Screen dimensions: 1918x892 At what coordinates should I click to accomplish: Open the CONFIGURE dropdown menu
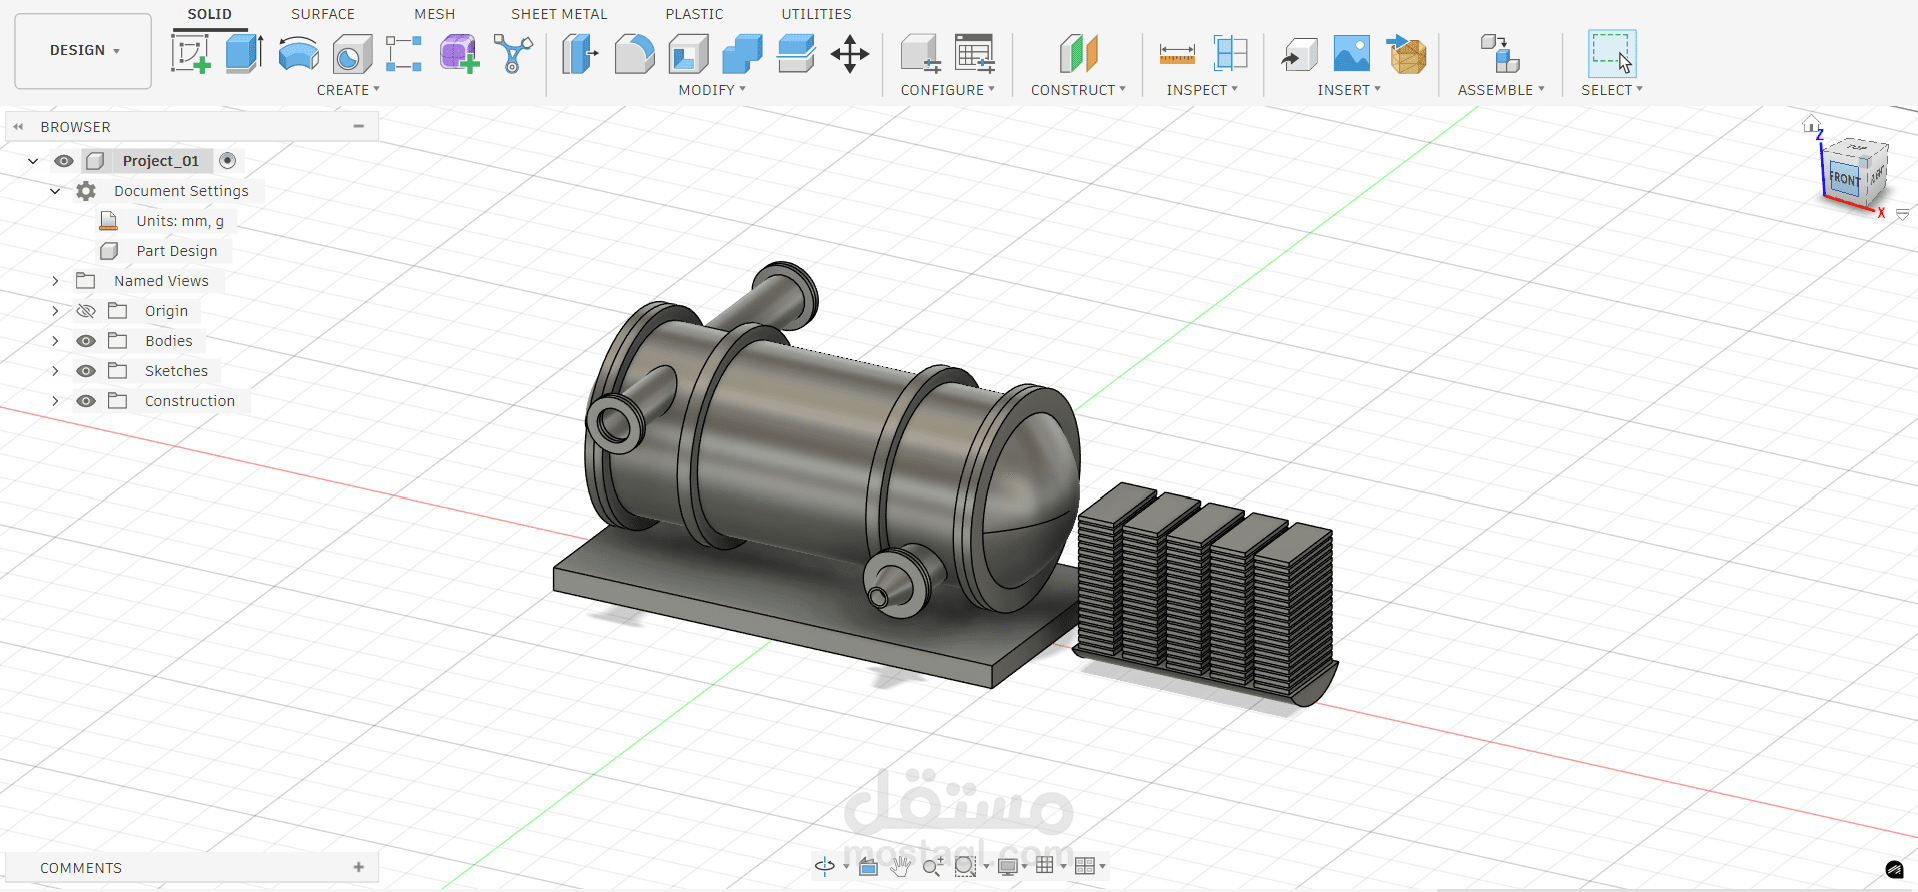[x=947, y=90]
